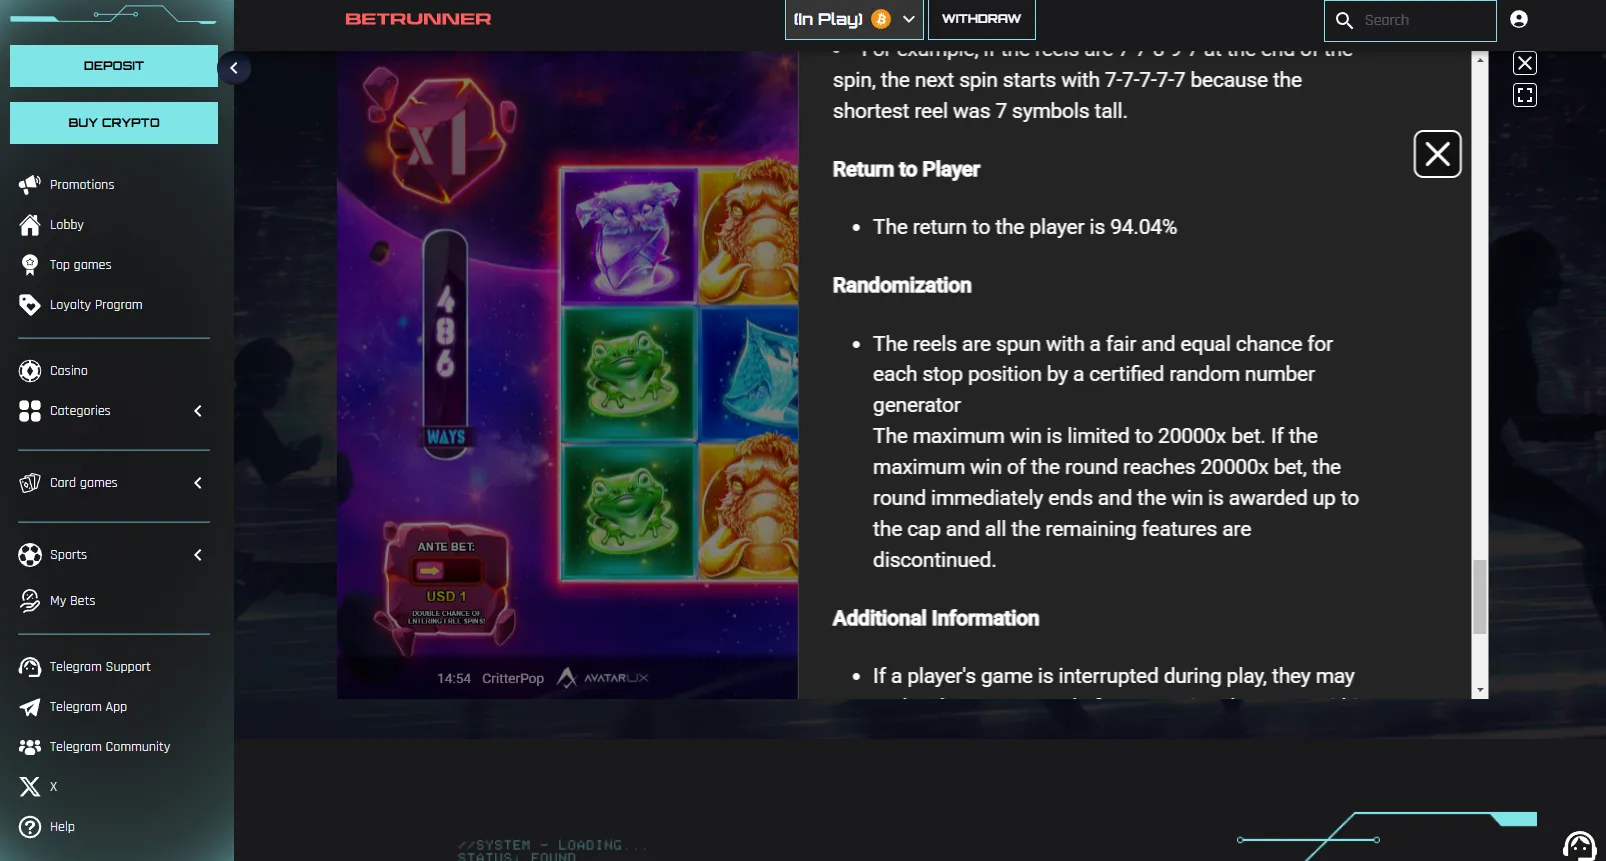Click the DEPOSIT button
1606x861 pixels.
click(114, 66)
